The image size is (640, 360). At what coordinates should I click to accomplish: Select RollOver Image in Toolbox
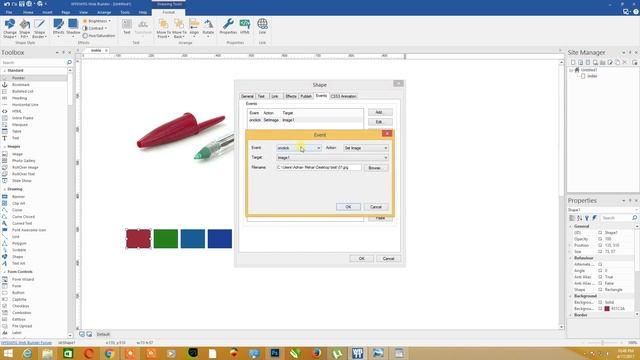point(25,167)
